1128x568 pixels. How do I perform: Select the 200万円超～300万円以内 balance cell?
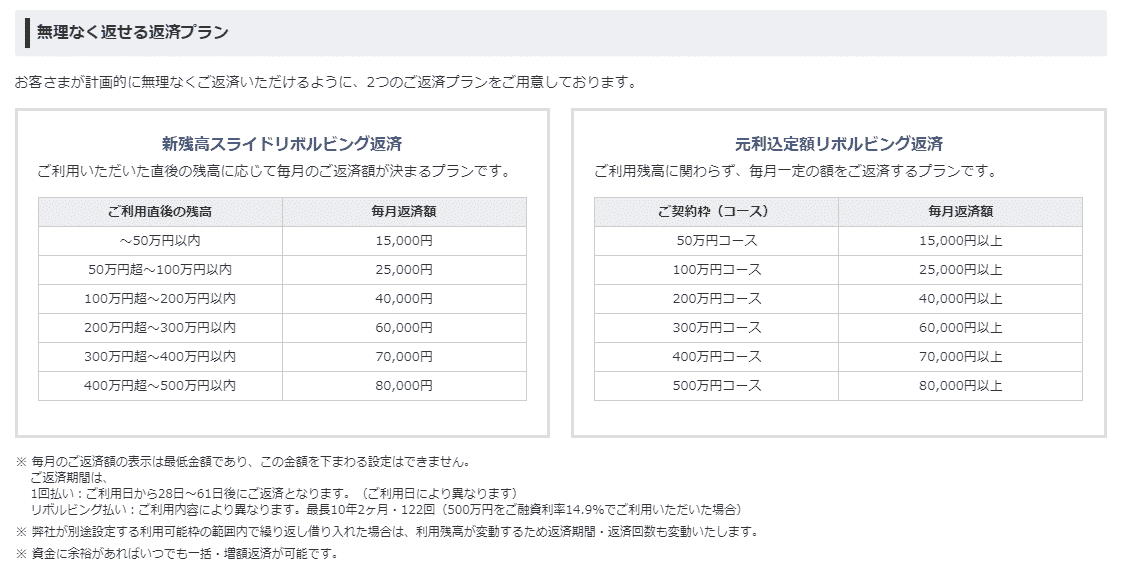tap(160, 328)
